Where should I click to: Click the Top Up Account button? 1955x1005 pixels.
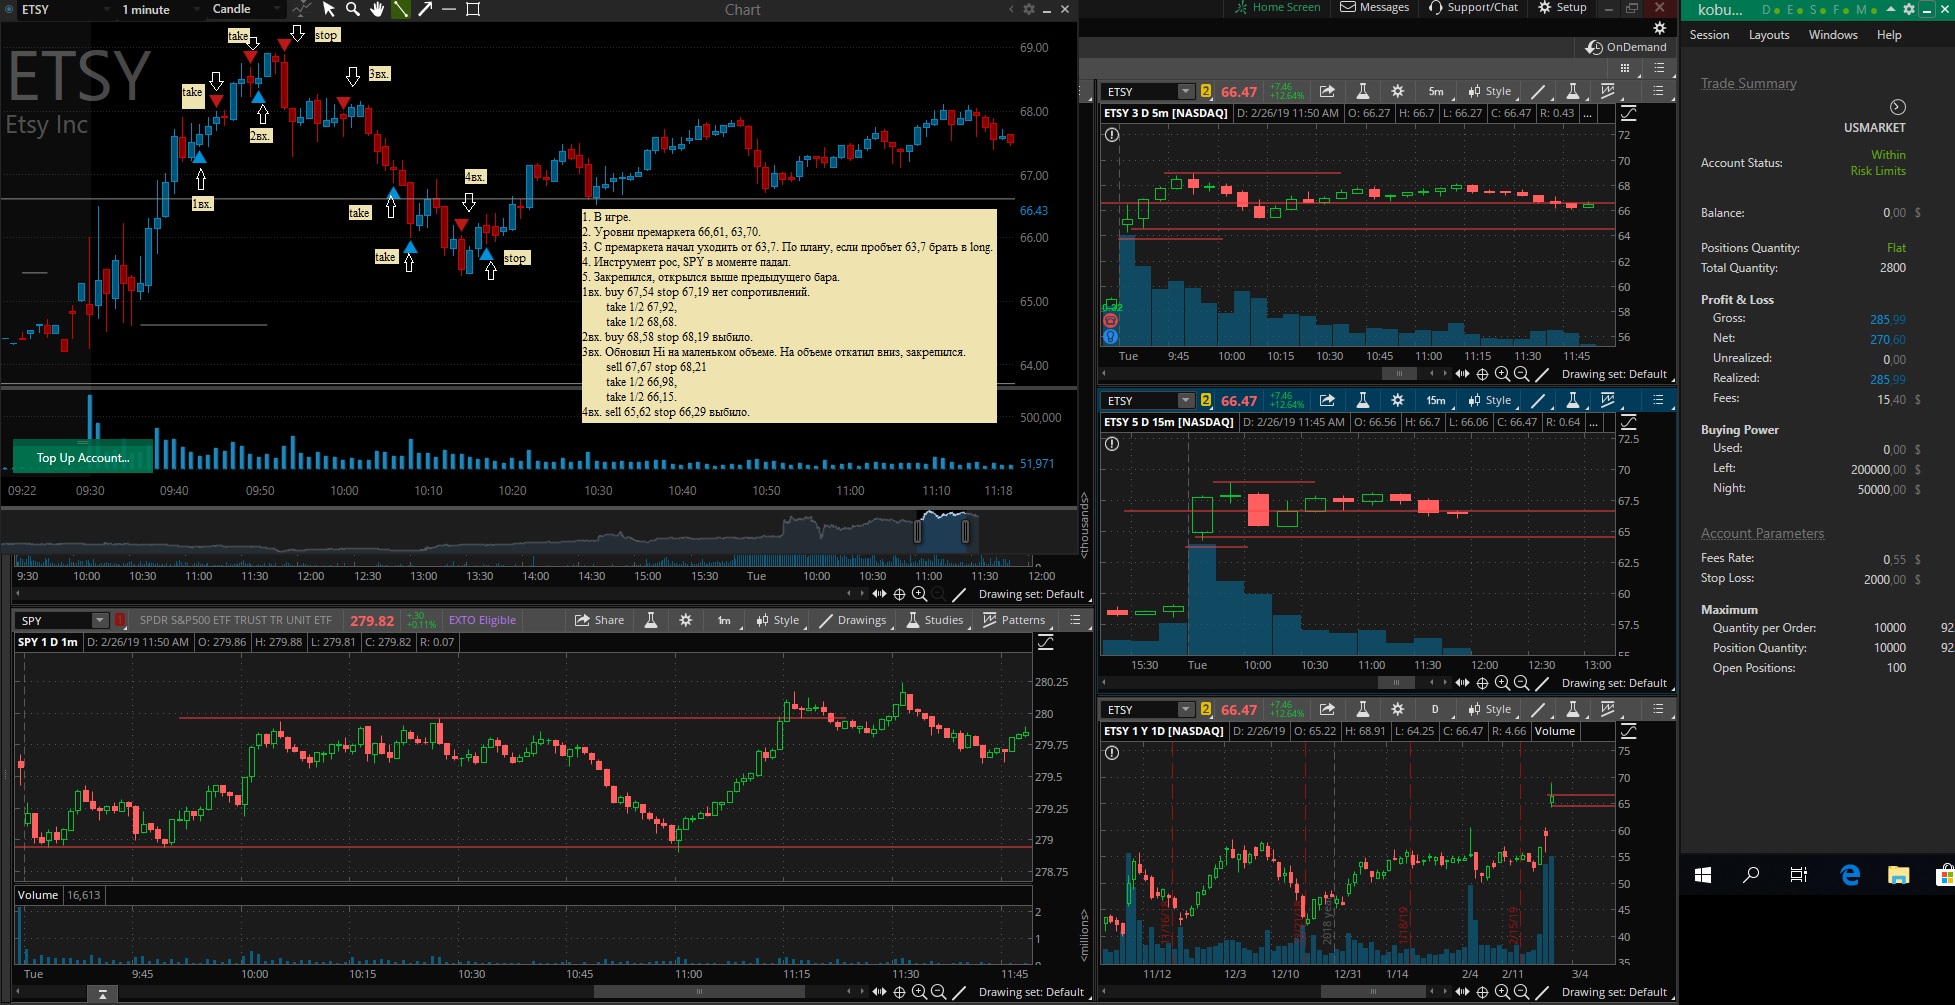(x=83, y=457)
